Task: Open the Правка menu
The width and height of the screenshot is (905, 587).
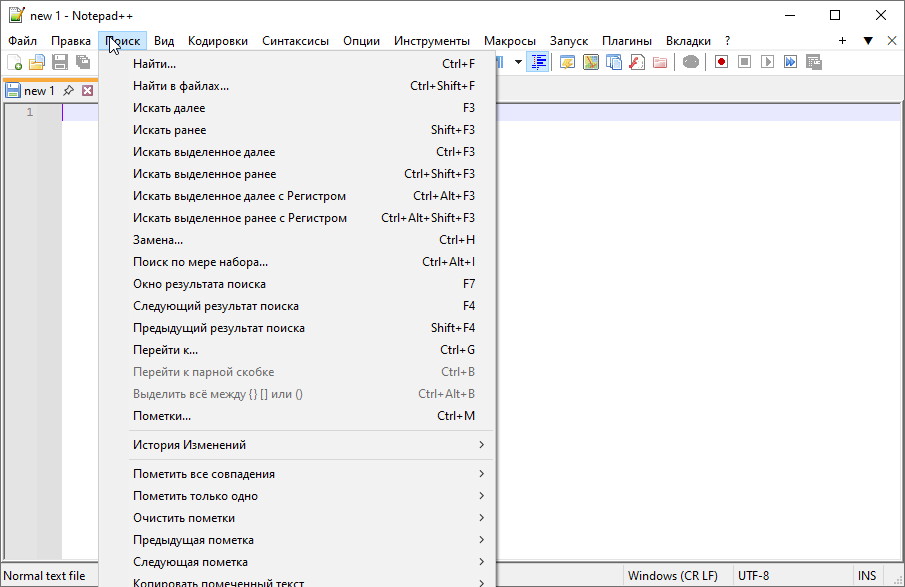Action: 70,41
